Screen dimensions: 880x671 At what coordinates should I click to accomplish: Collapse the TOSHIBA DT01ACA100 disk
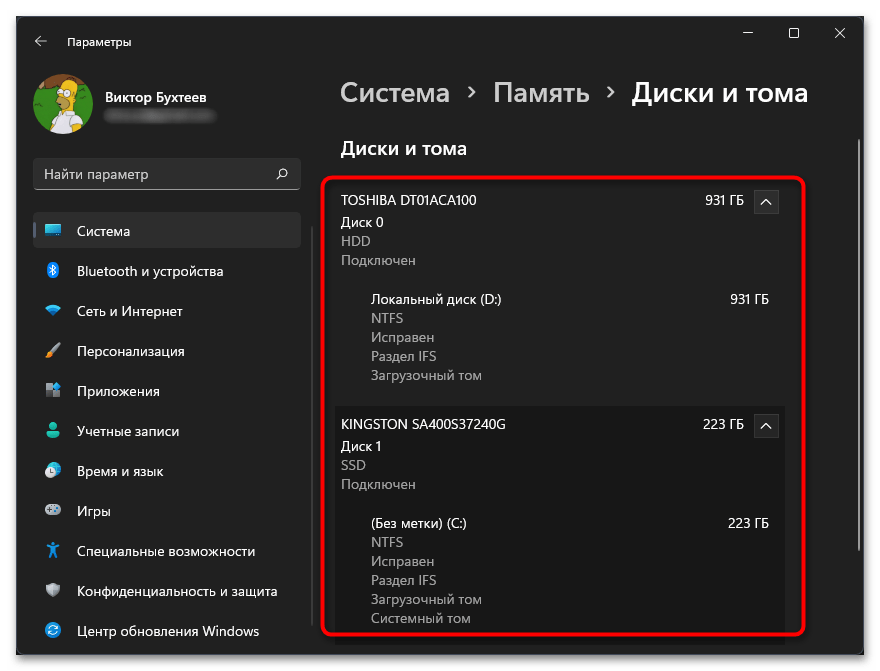(x=765, y=201)
